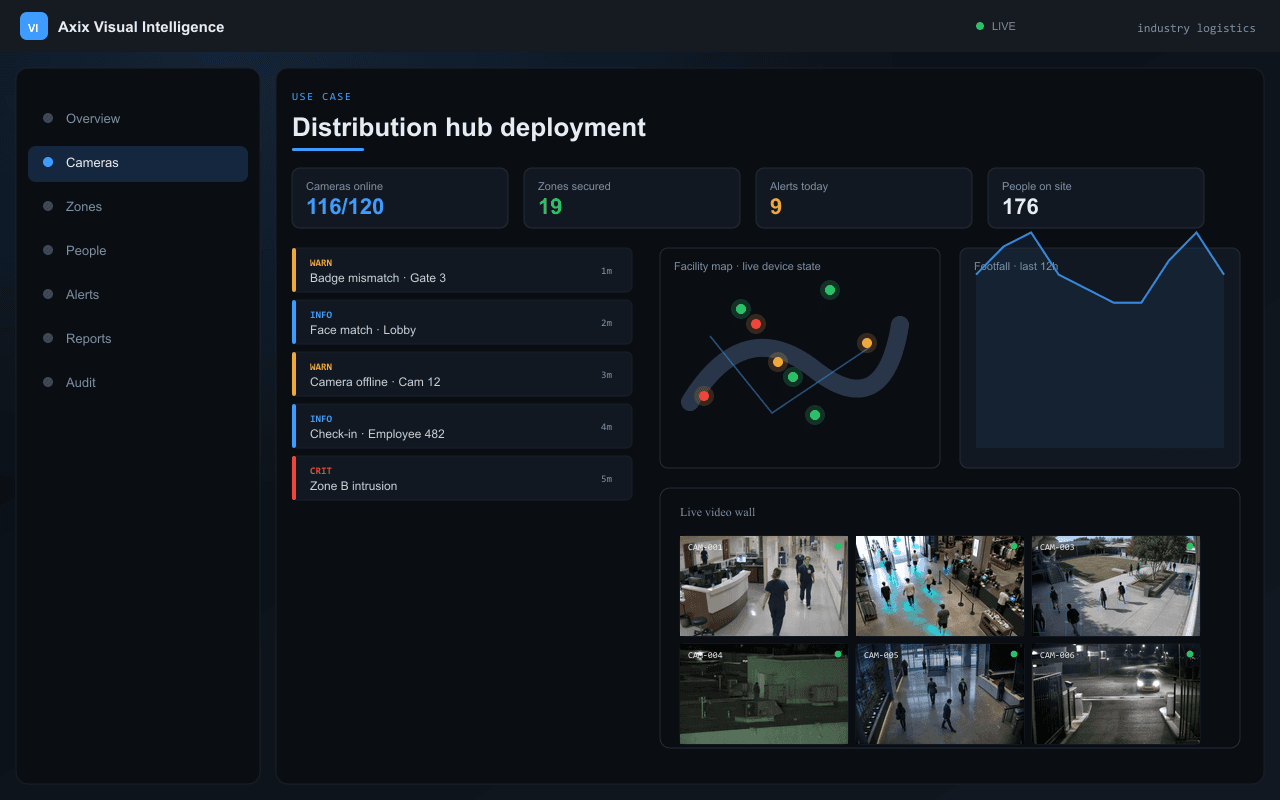This screenshot has width=1280, height=800.
Task: Go to Zones in the sidebar
Action: pos(138,207)
